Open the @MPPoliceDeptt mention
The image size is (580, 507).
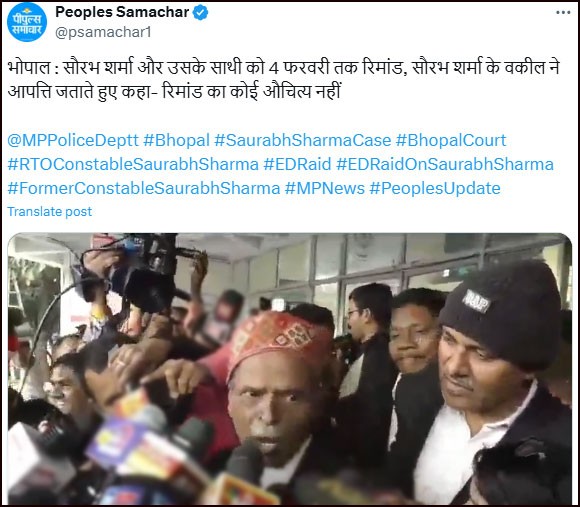click(73, 141)
